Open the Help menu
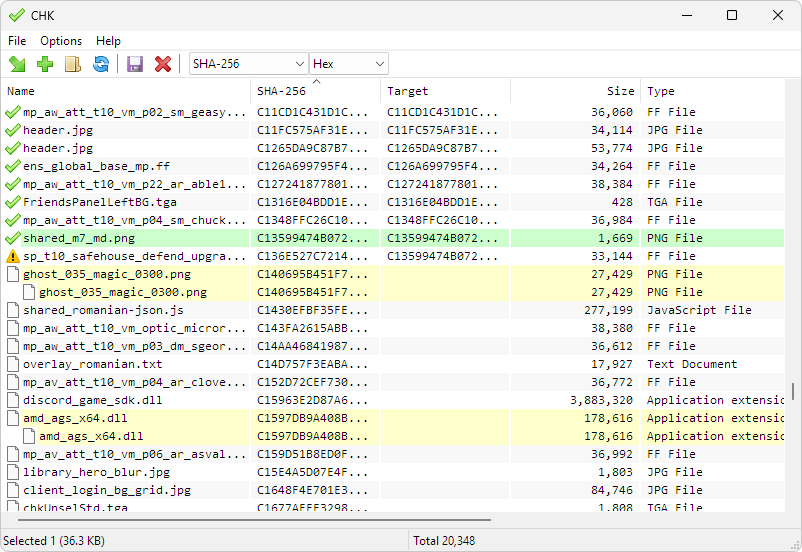Image resolution: width=802 pixels, height=552 pixels. pos(108,41)
